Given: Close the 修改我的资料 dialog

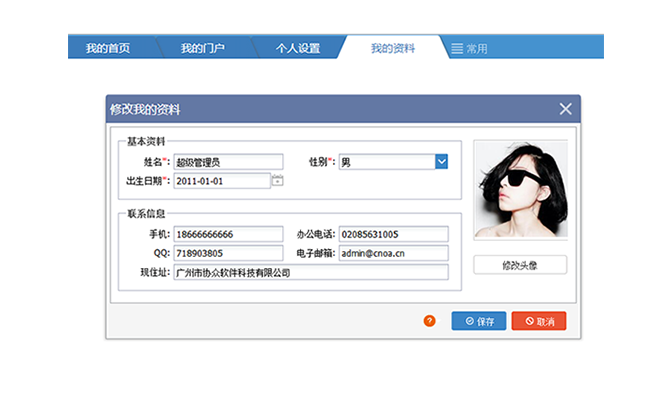Looking at the screenshot, I should pyautogui.click(x=565, y=109).
